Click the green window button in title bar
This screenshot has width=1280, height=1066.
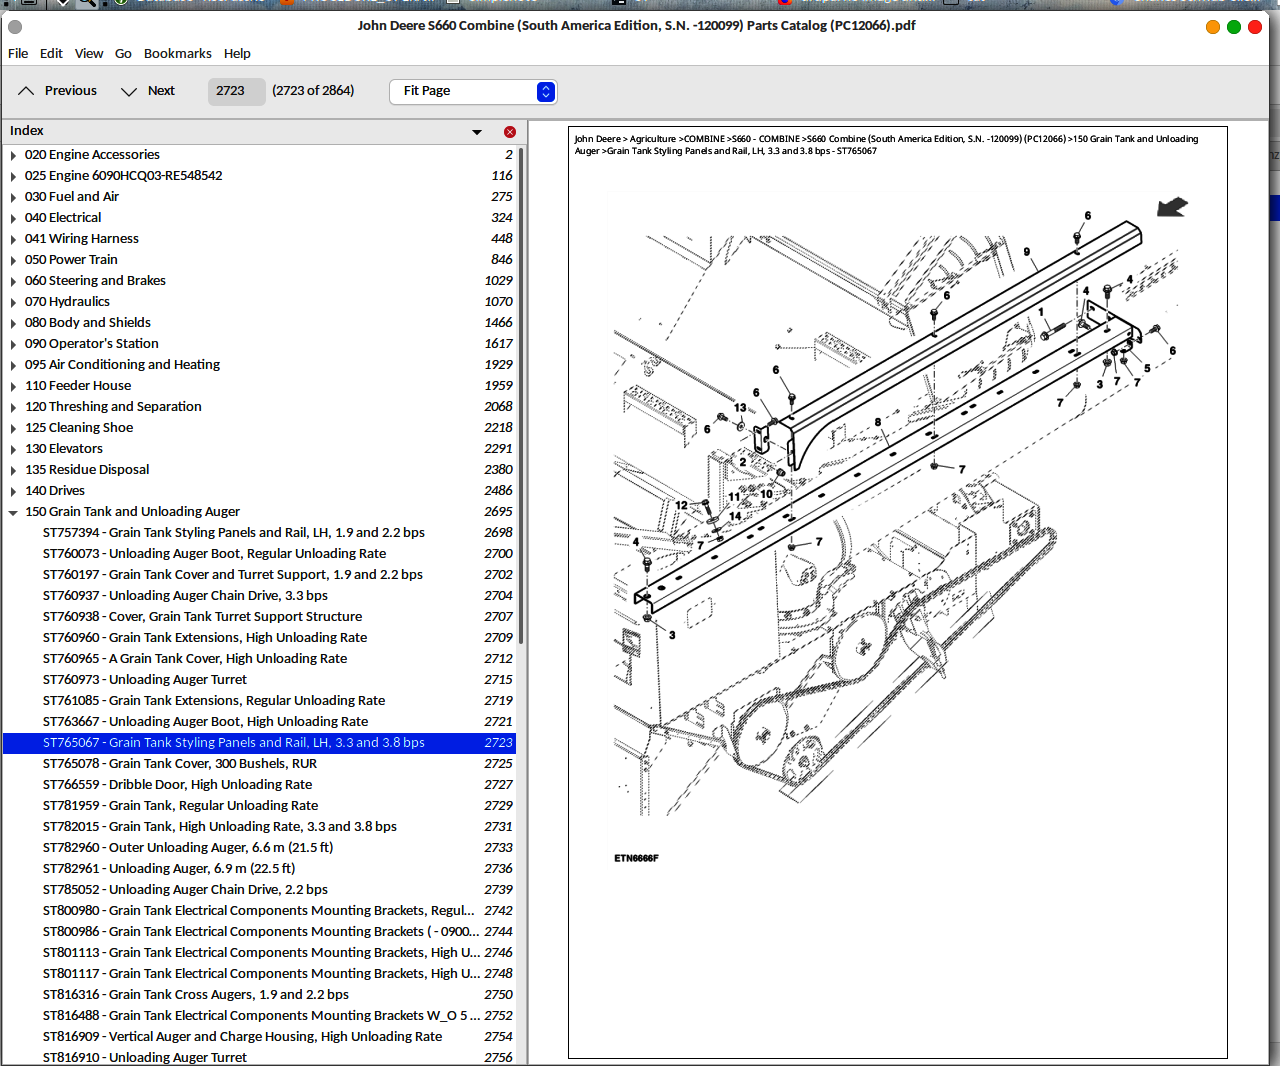(1234, 27)
